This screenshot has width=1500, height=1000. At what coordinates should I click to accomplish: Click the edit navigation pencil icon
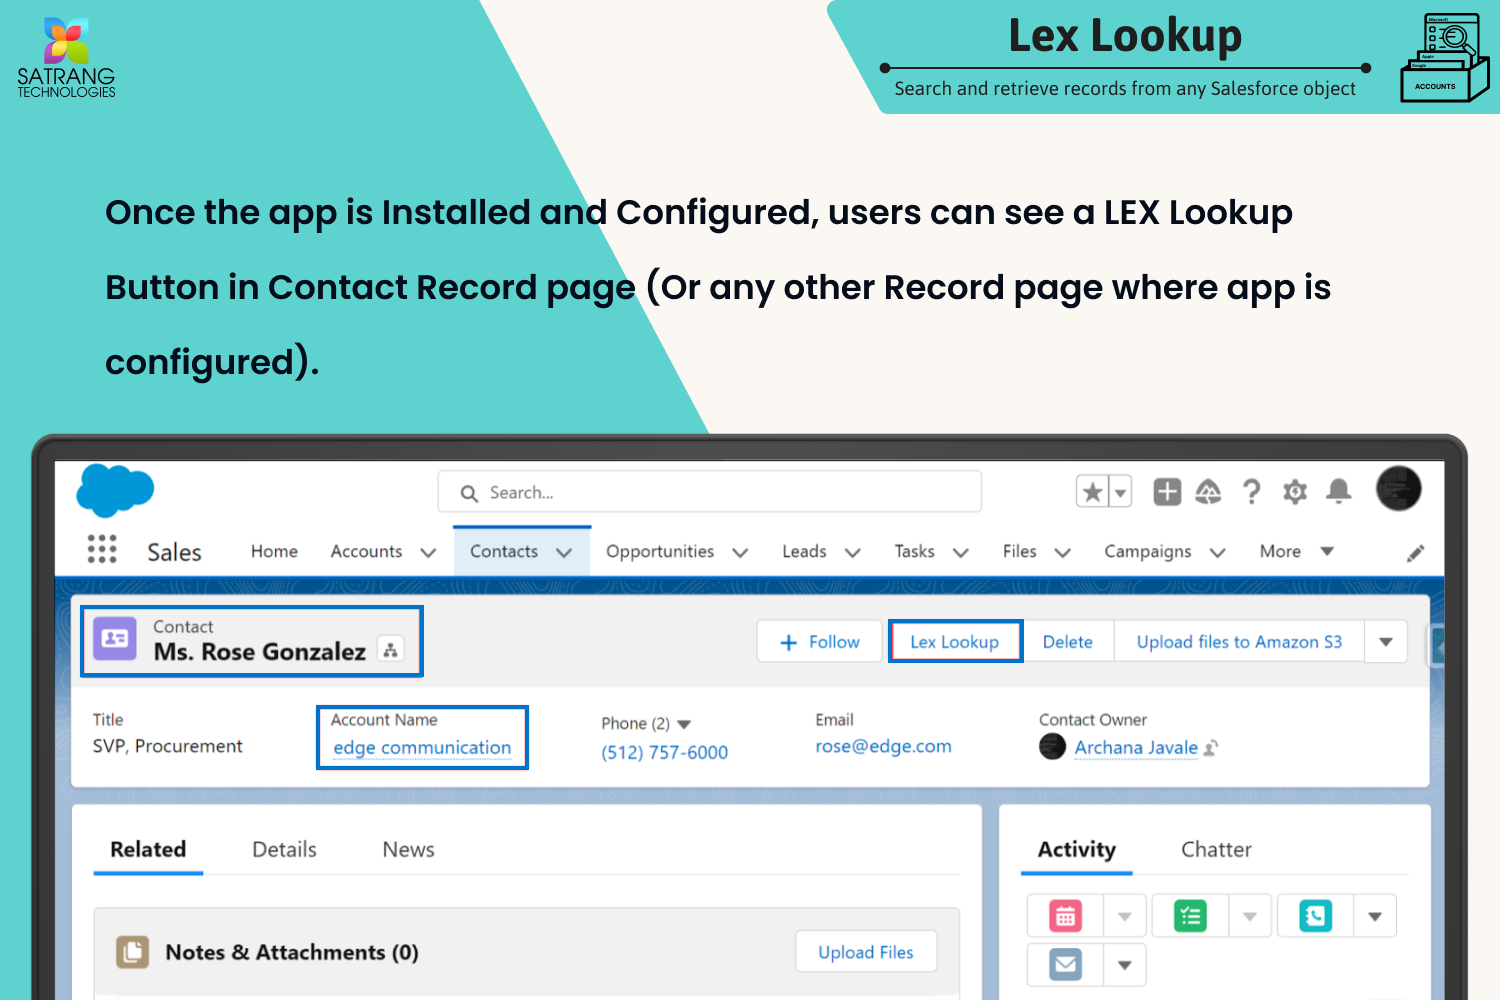[1415, 553]
